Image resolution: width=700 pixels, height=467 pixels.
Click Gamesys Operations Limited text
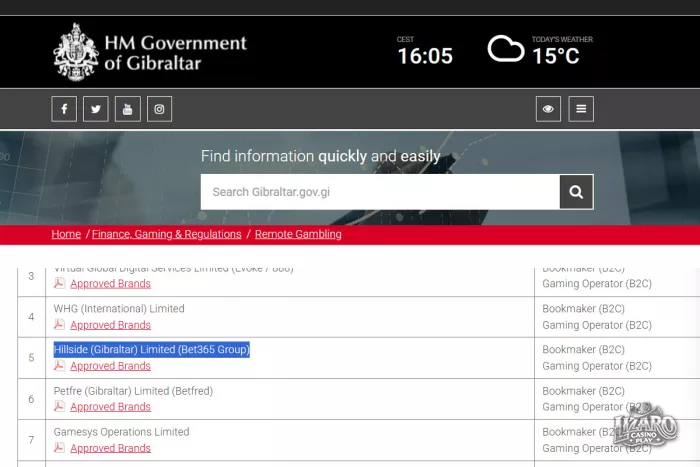(121, 432)
